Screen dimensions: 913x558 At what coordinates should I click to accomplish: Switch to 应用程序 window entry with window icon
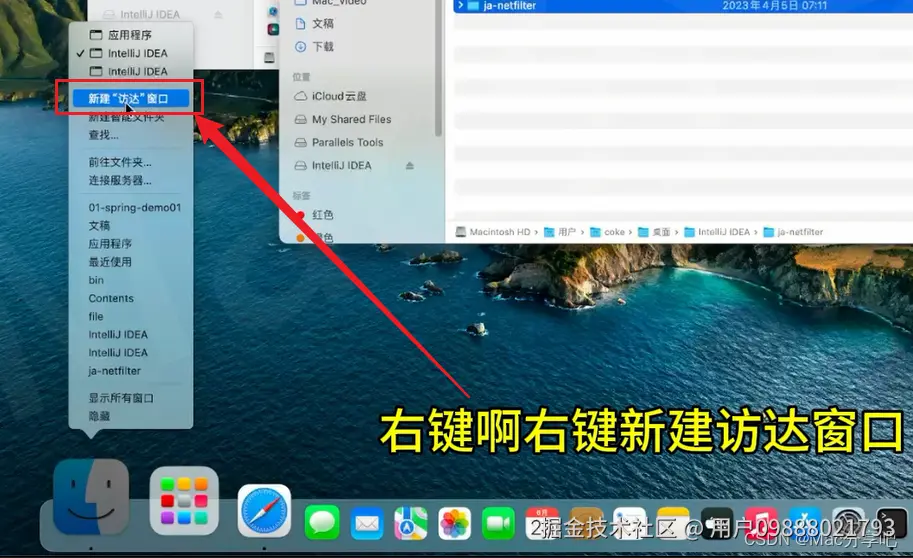pyautogui.click(x=130, y=36)
